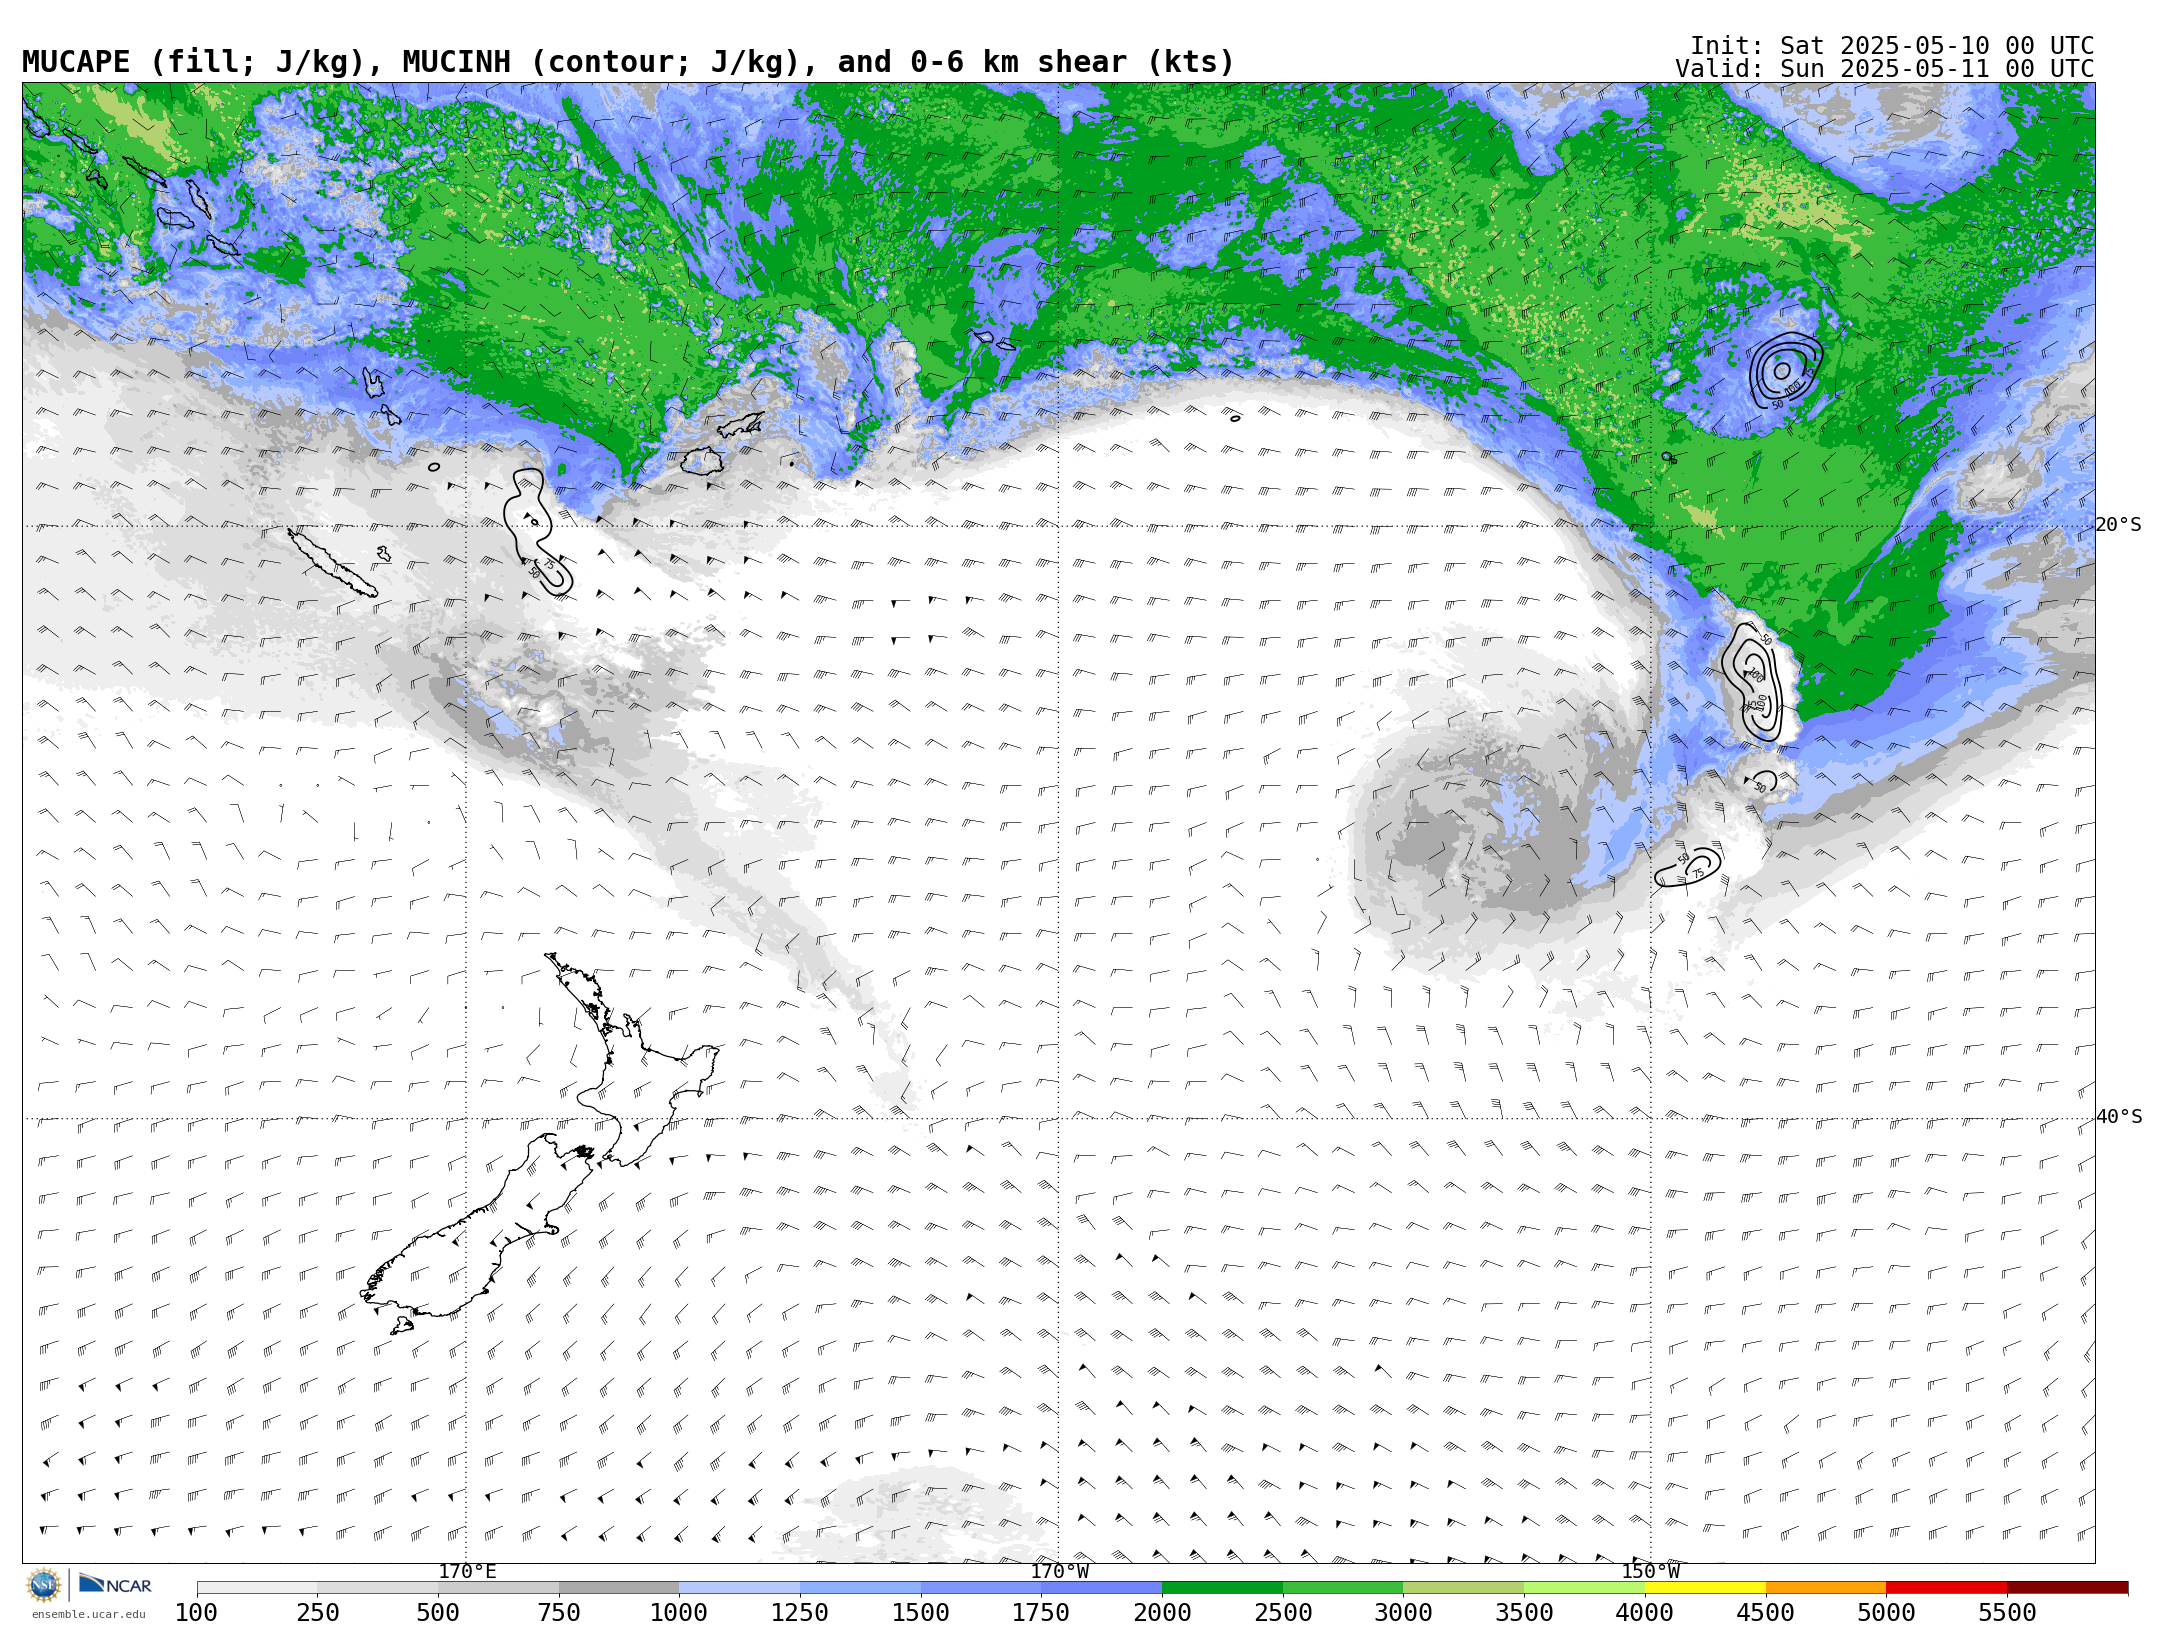Screen dimensions: 2160x1626
Task: Click the colorbar label 100
Action: coord(197,1612)
